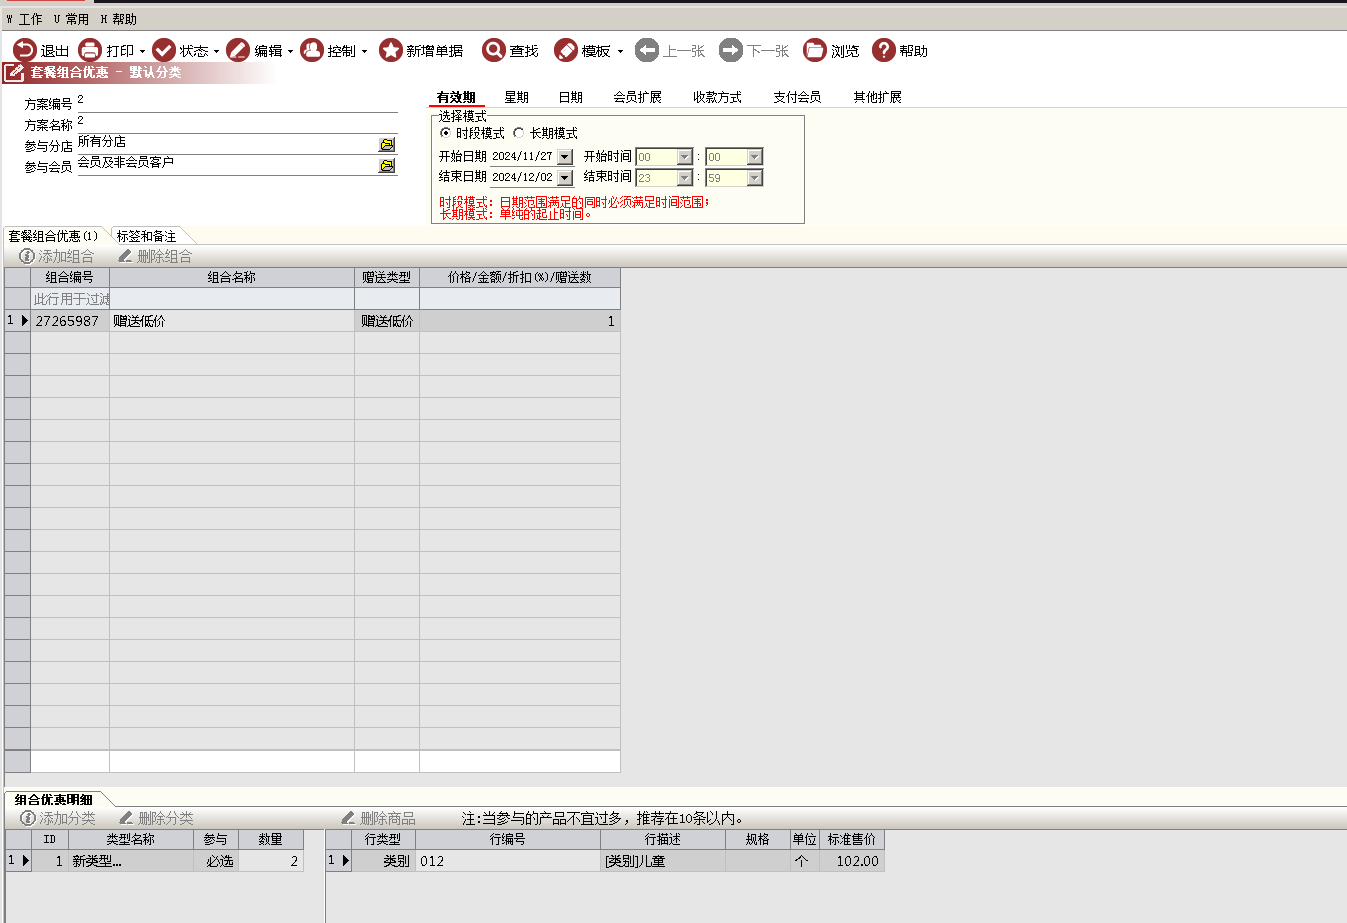
Task: Switch to the 收款方式 tab
Action: click(717, 97)
